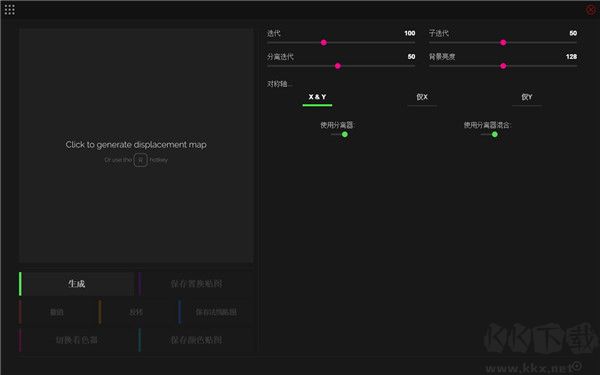The height and width of the screenshot is (375, 600).
Task: Click the 分离迭代 value 50
Action: (x=411, y=57)
